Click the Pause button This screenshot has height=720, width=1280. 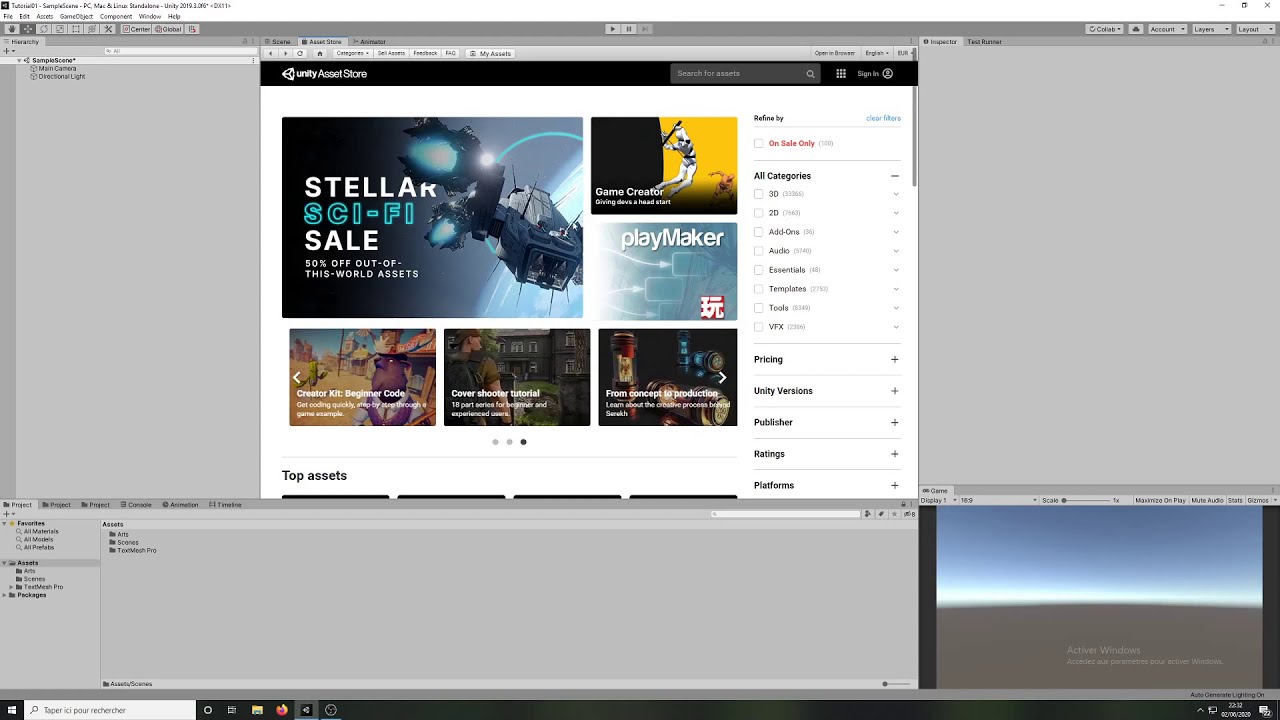628,29
